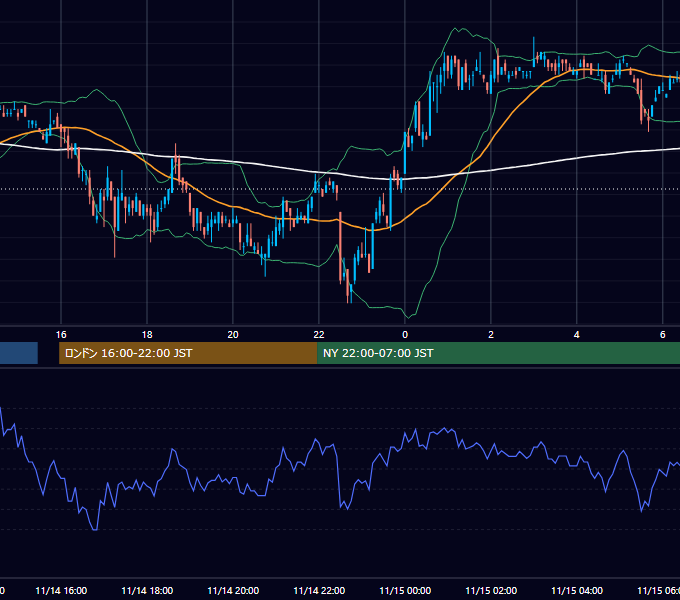This screenshot has height=600, width=680.
Task: Click the '0' hour label on price chart axis
Action: tap(405, 334)
